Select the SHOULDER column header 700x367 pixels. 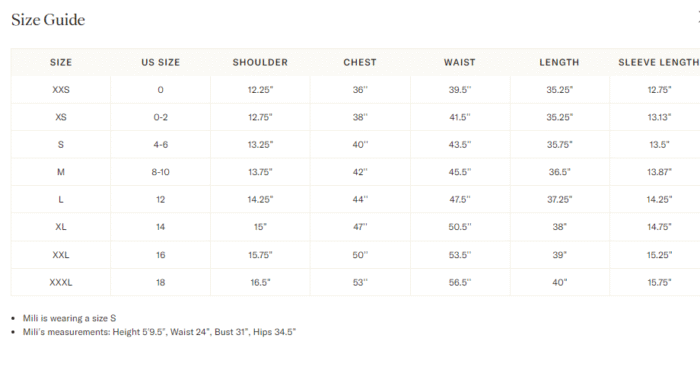pos(260,63)
